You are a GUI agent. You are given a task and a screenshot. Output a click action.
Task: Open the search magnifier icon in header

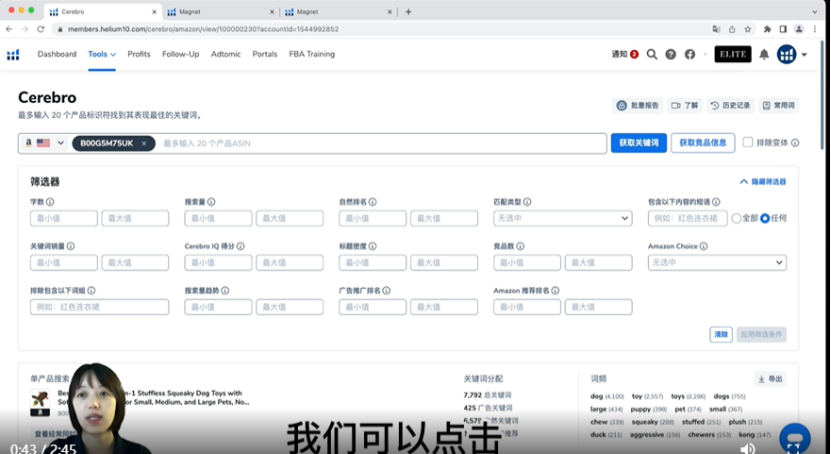[652, 54]
